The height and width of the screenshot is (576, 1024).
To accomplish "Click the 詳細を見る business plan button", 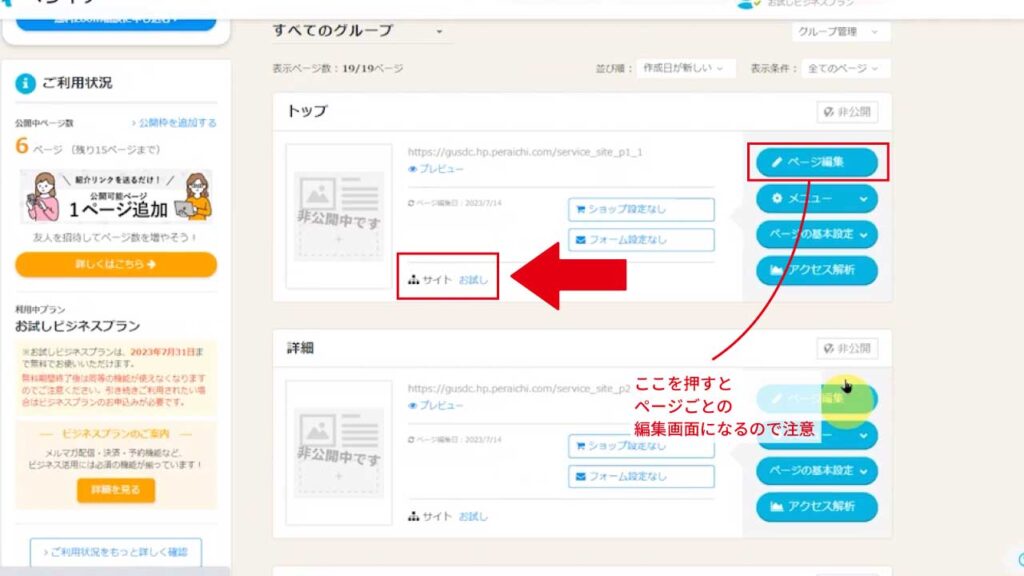I will tap(116, 490).
